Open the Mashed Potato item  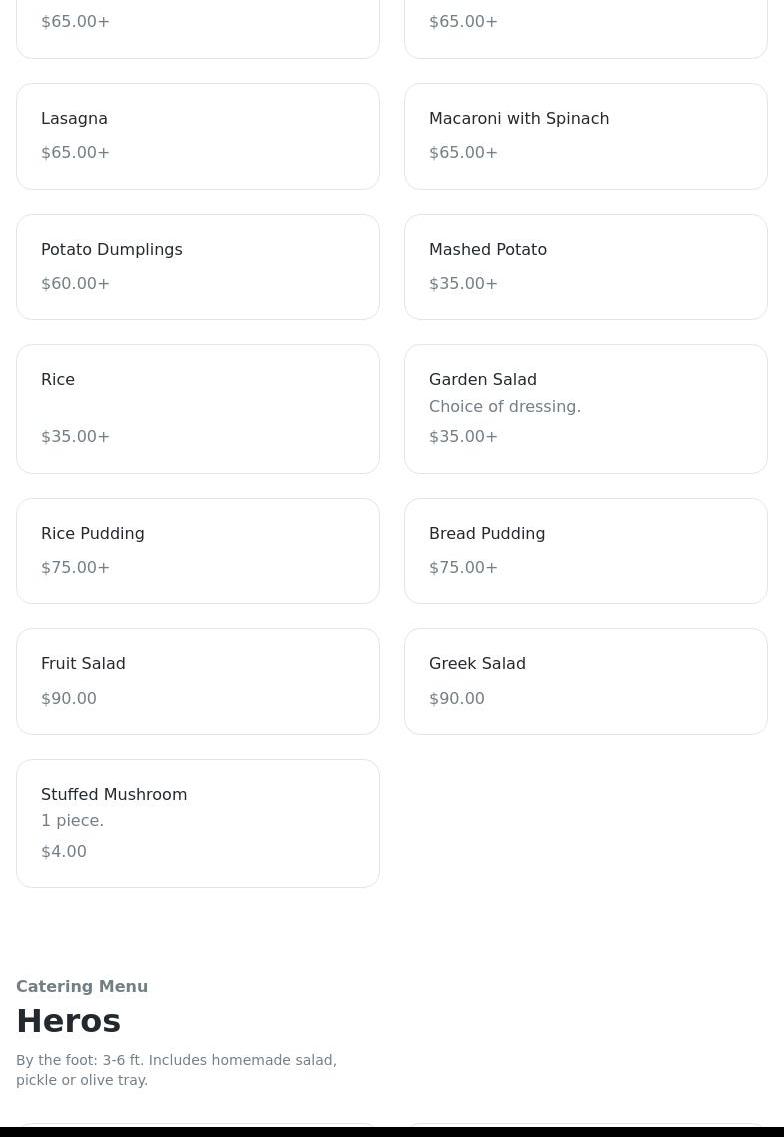point(585,267)
